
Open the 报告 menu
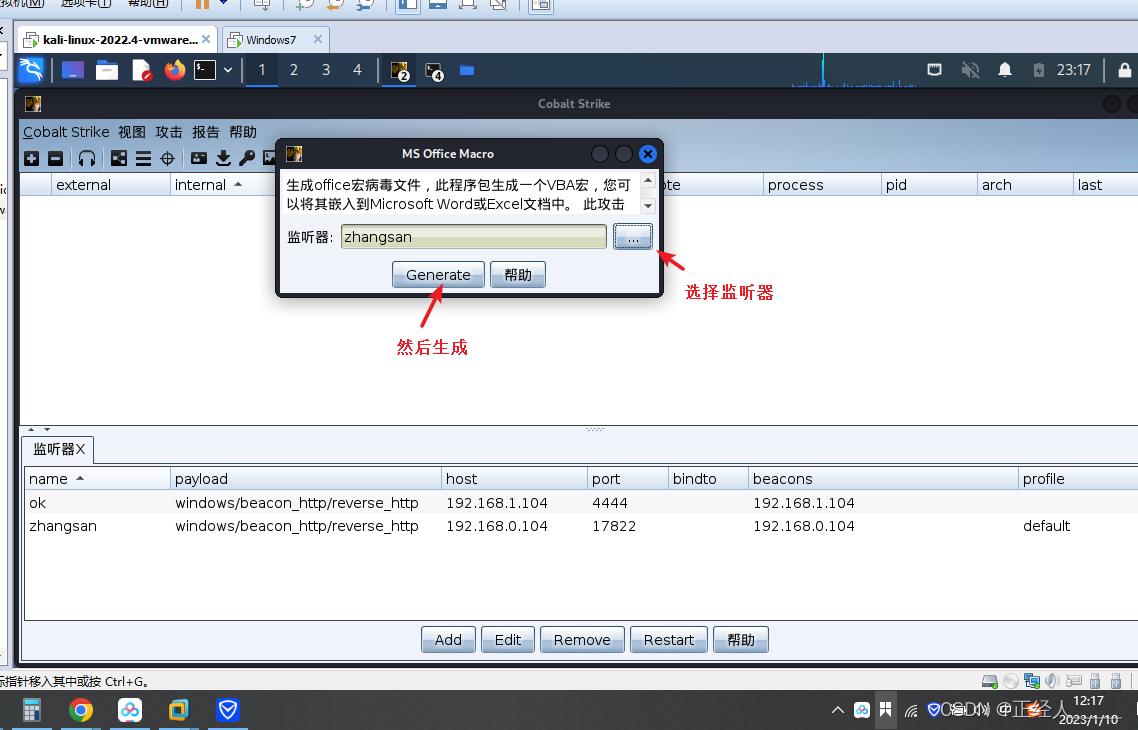point(205,132)
